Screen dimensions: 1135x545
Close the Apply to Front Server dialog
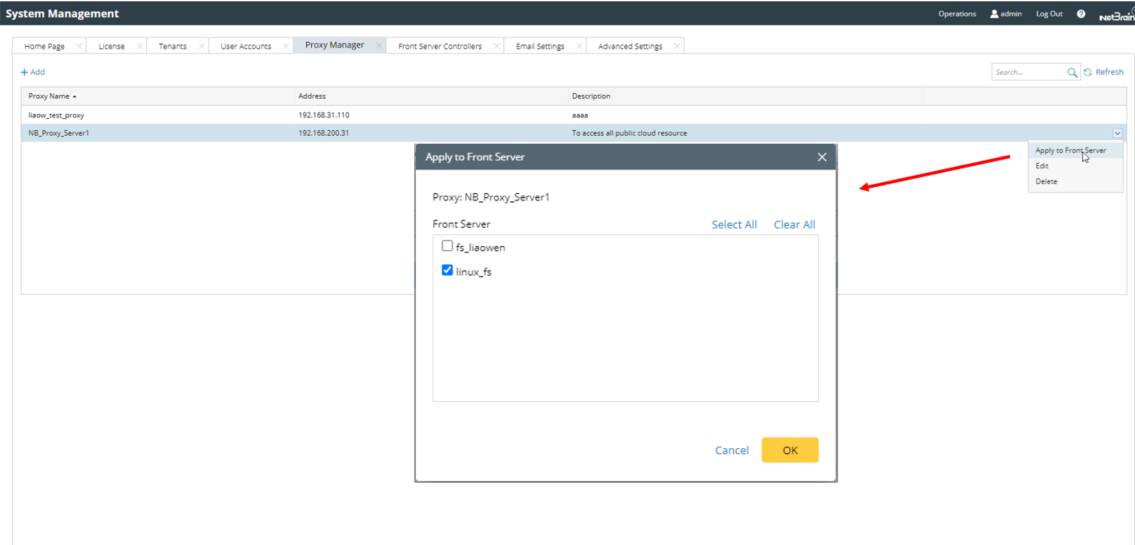[x=822, y=157]
